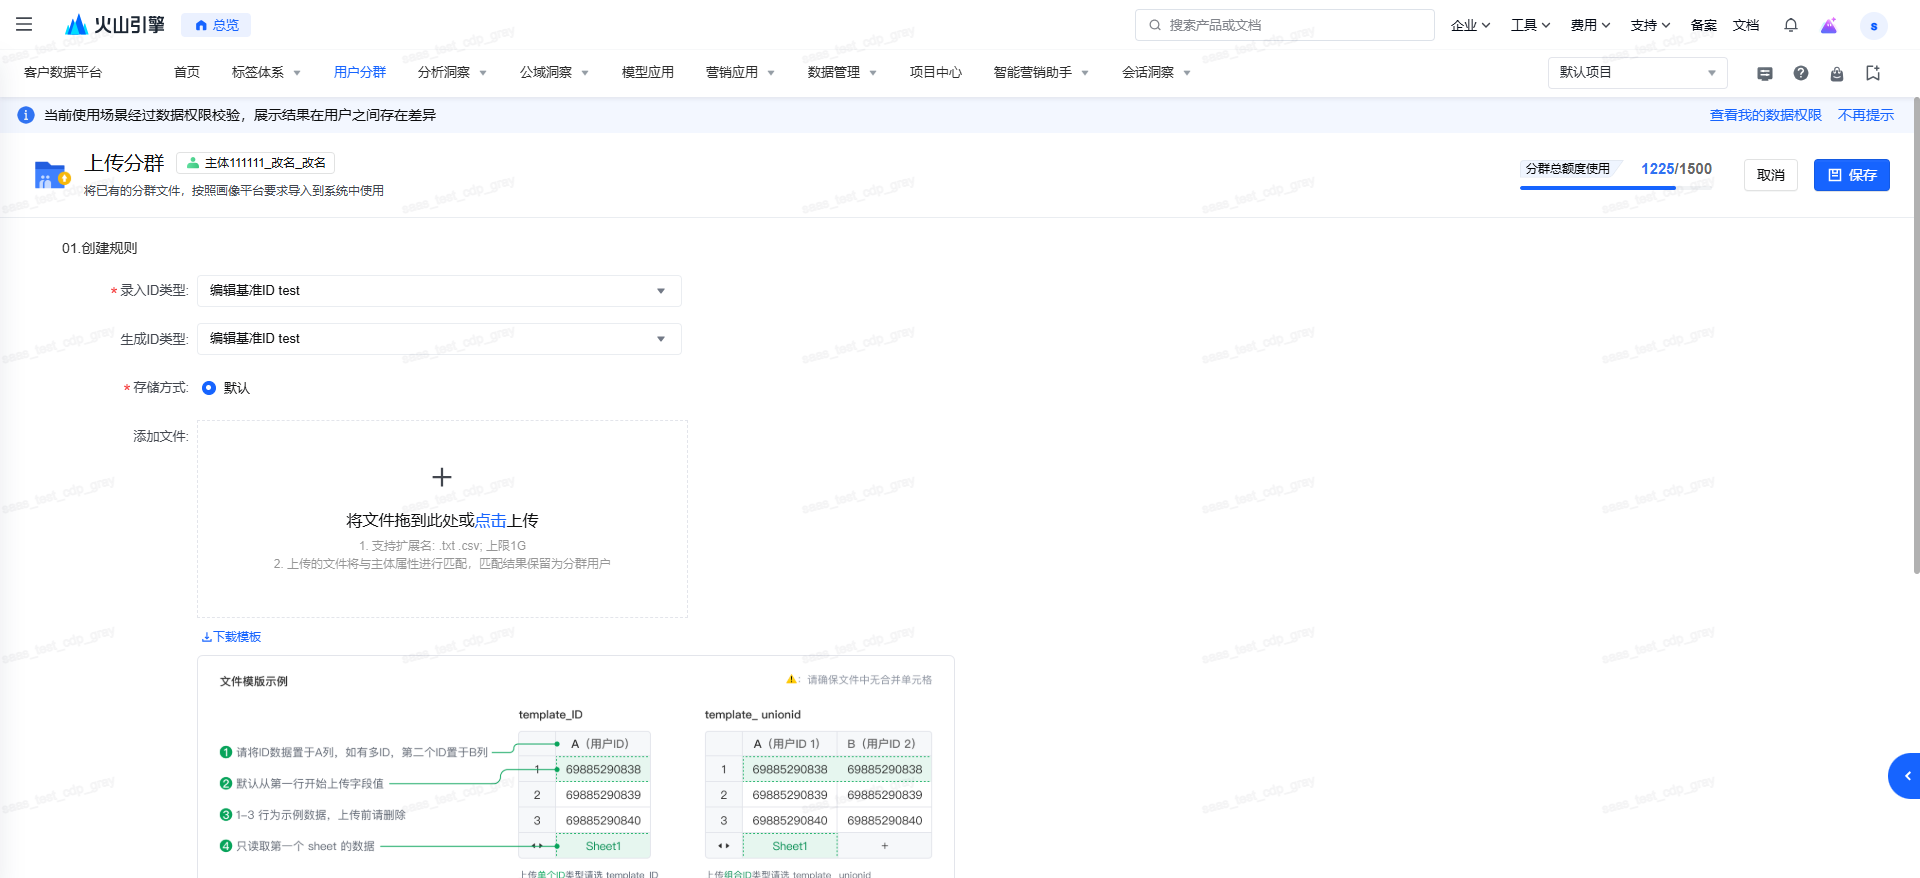
Task: Select the 默认 storage radio button
Action: click(209, 388)
